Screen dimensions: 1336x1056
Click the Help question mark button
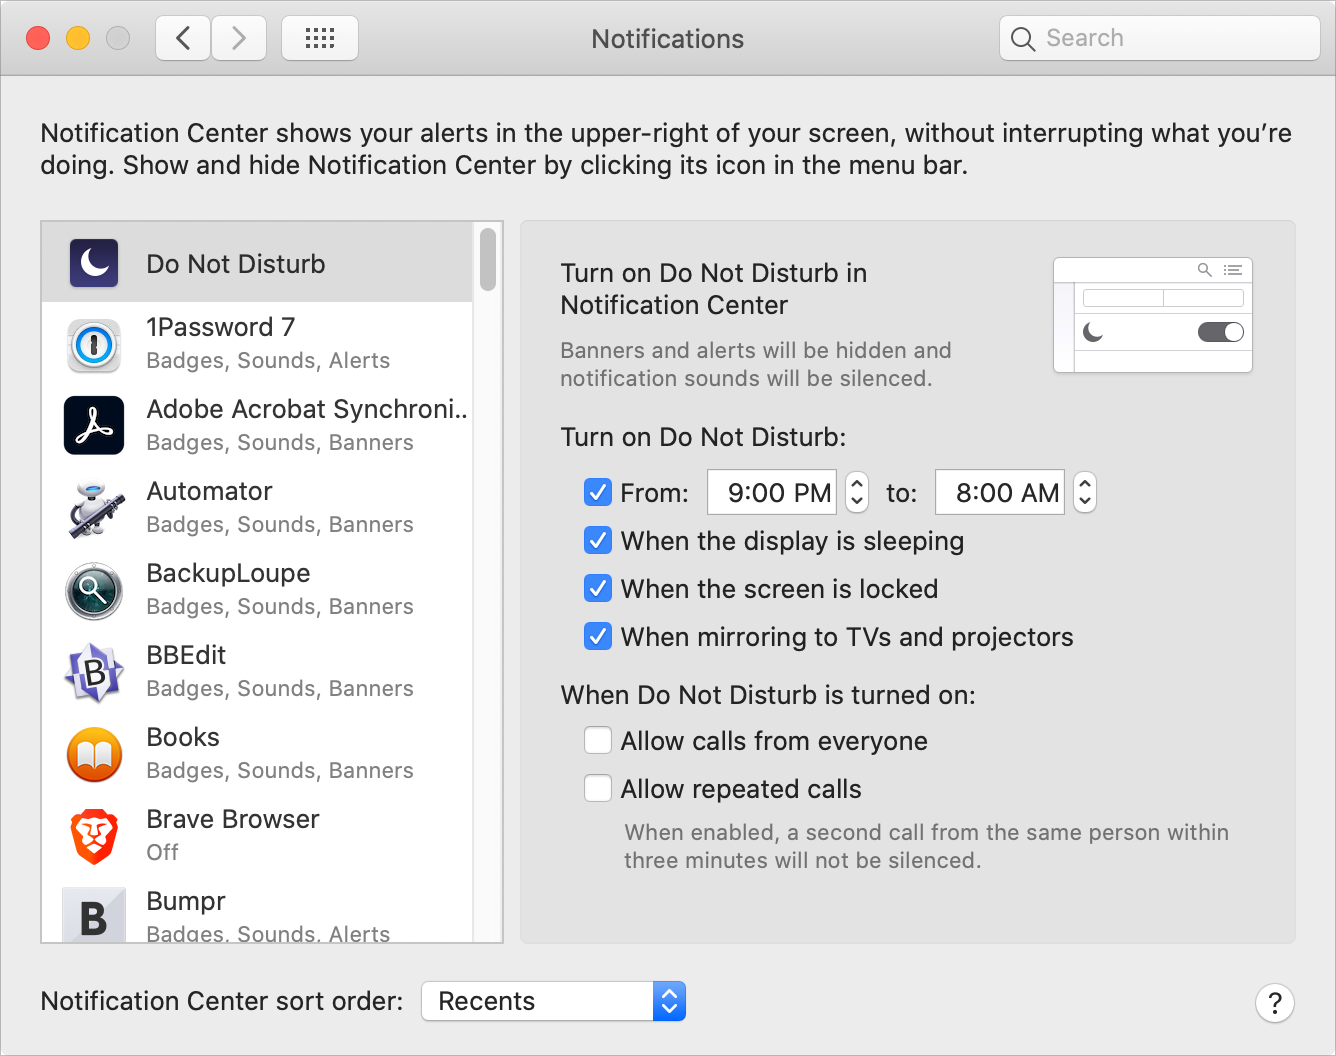tap(1275, 1003)
